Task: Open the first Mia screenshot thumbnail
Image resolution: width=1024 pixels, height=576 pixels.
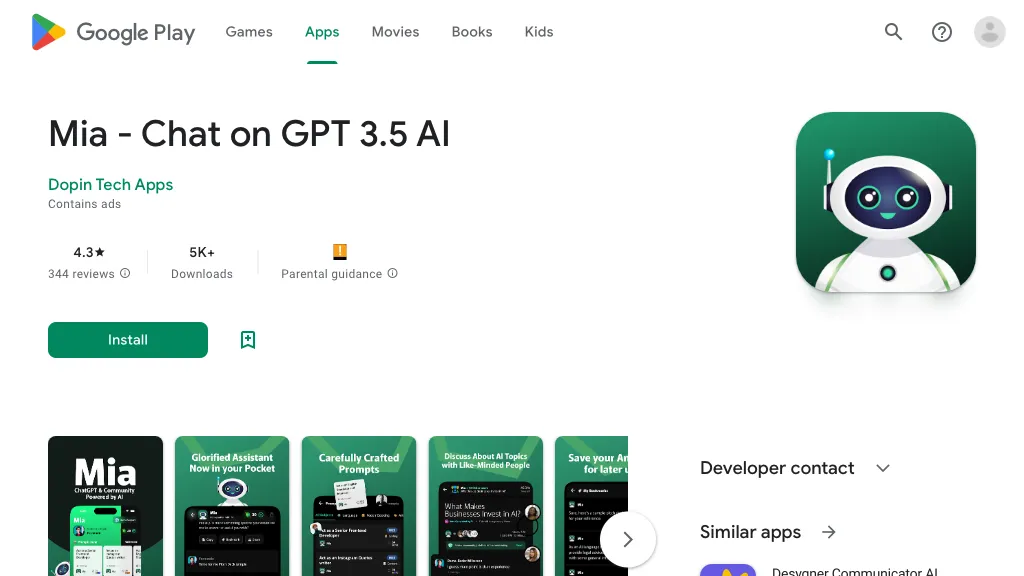Action: pos(105,505)
